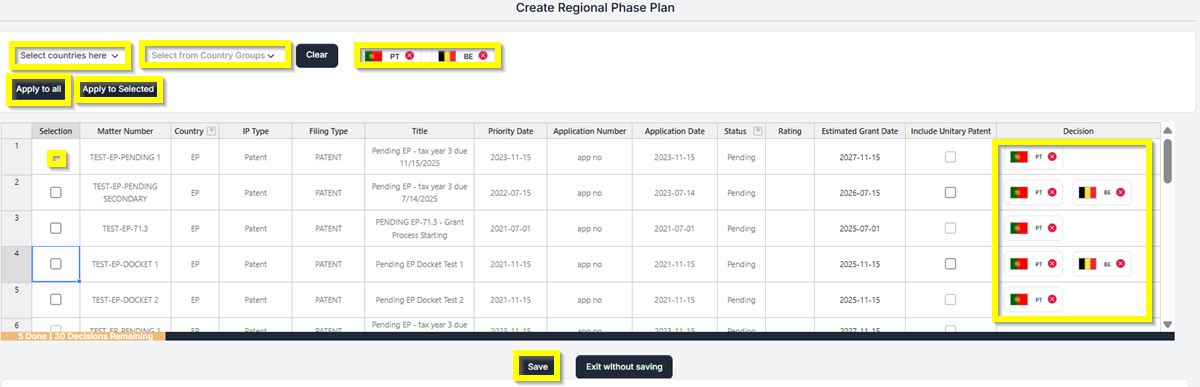Select row header number 2
Screen dimensions: 1200x387
[x=16, y=193]
